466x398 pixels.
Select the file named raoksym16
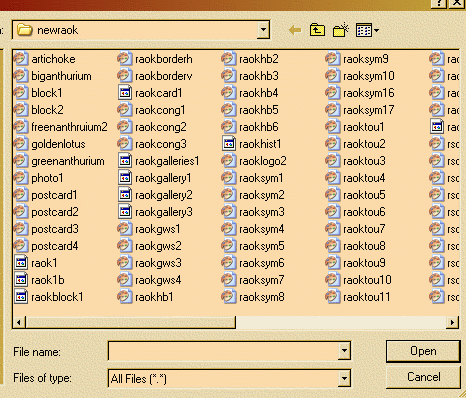[x=369, y=93]
